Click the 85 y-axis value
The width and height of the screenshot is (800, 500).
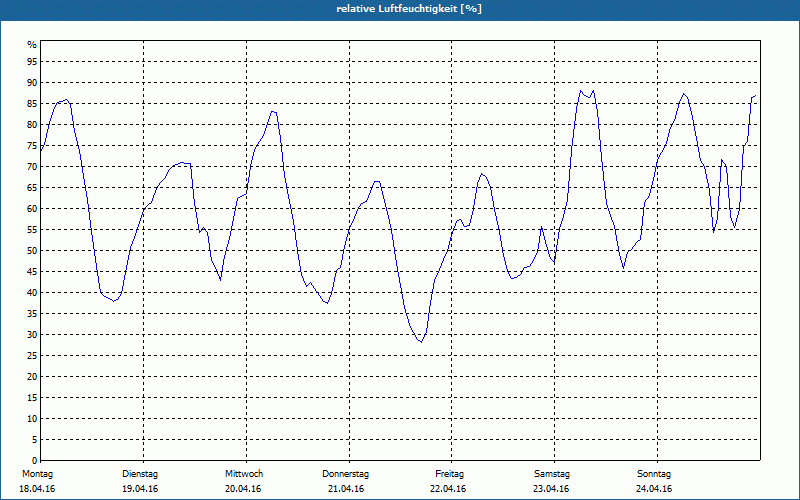click(x=32, y=104)
